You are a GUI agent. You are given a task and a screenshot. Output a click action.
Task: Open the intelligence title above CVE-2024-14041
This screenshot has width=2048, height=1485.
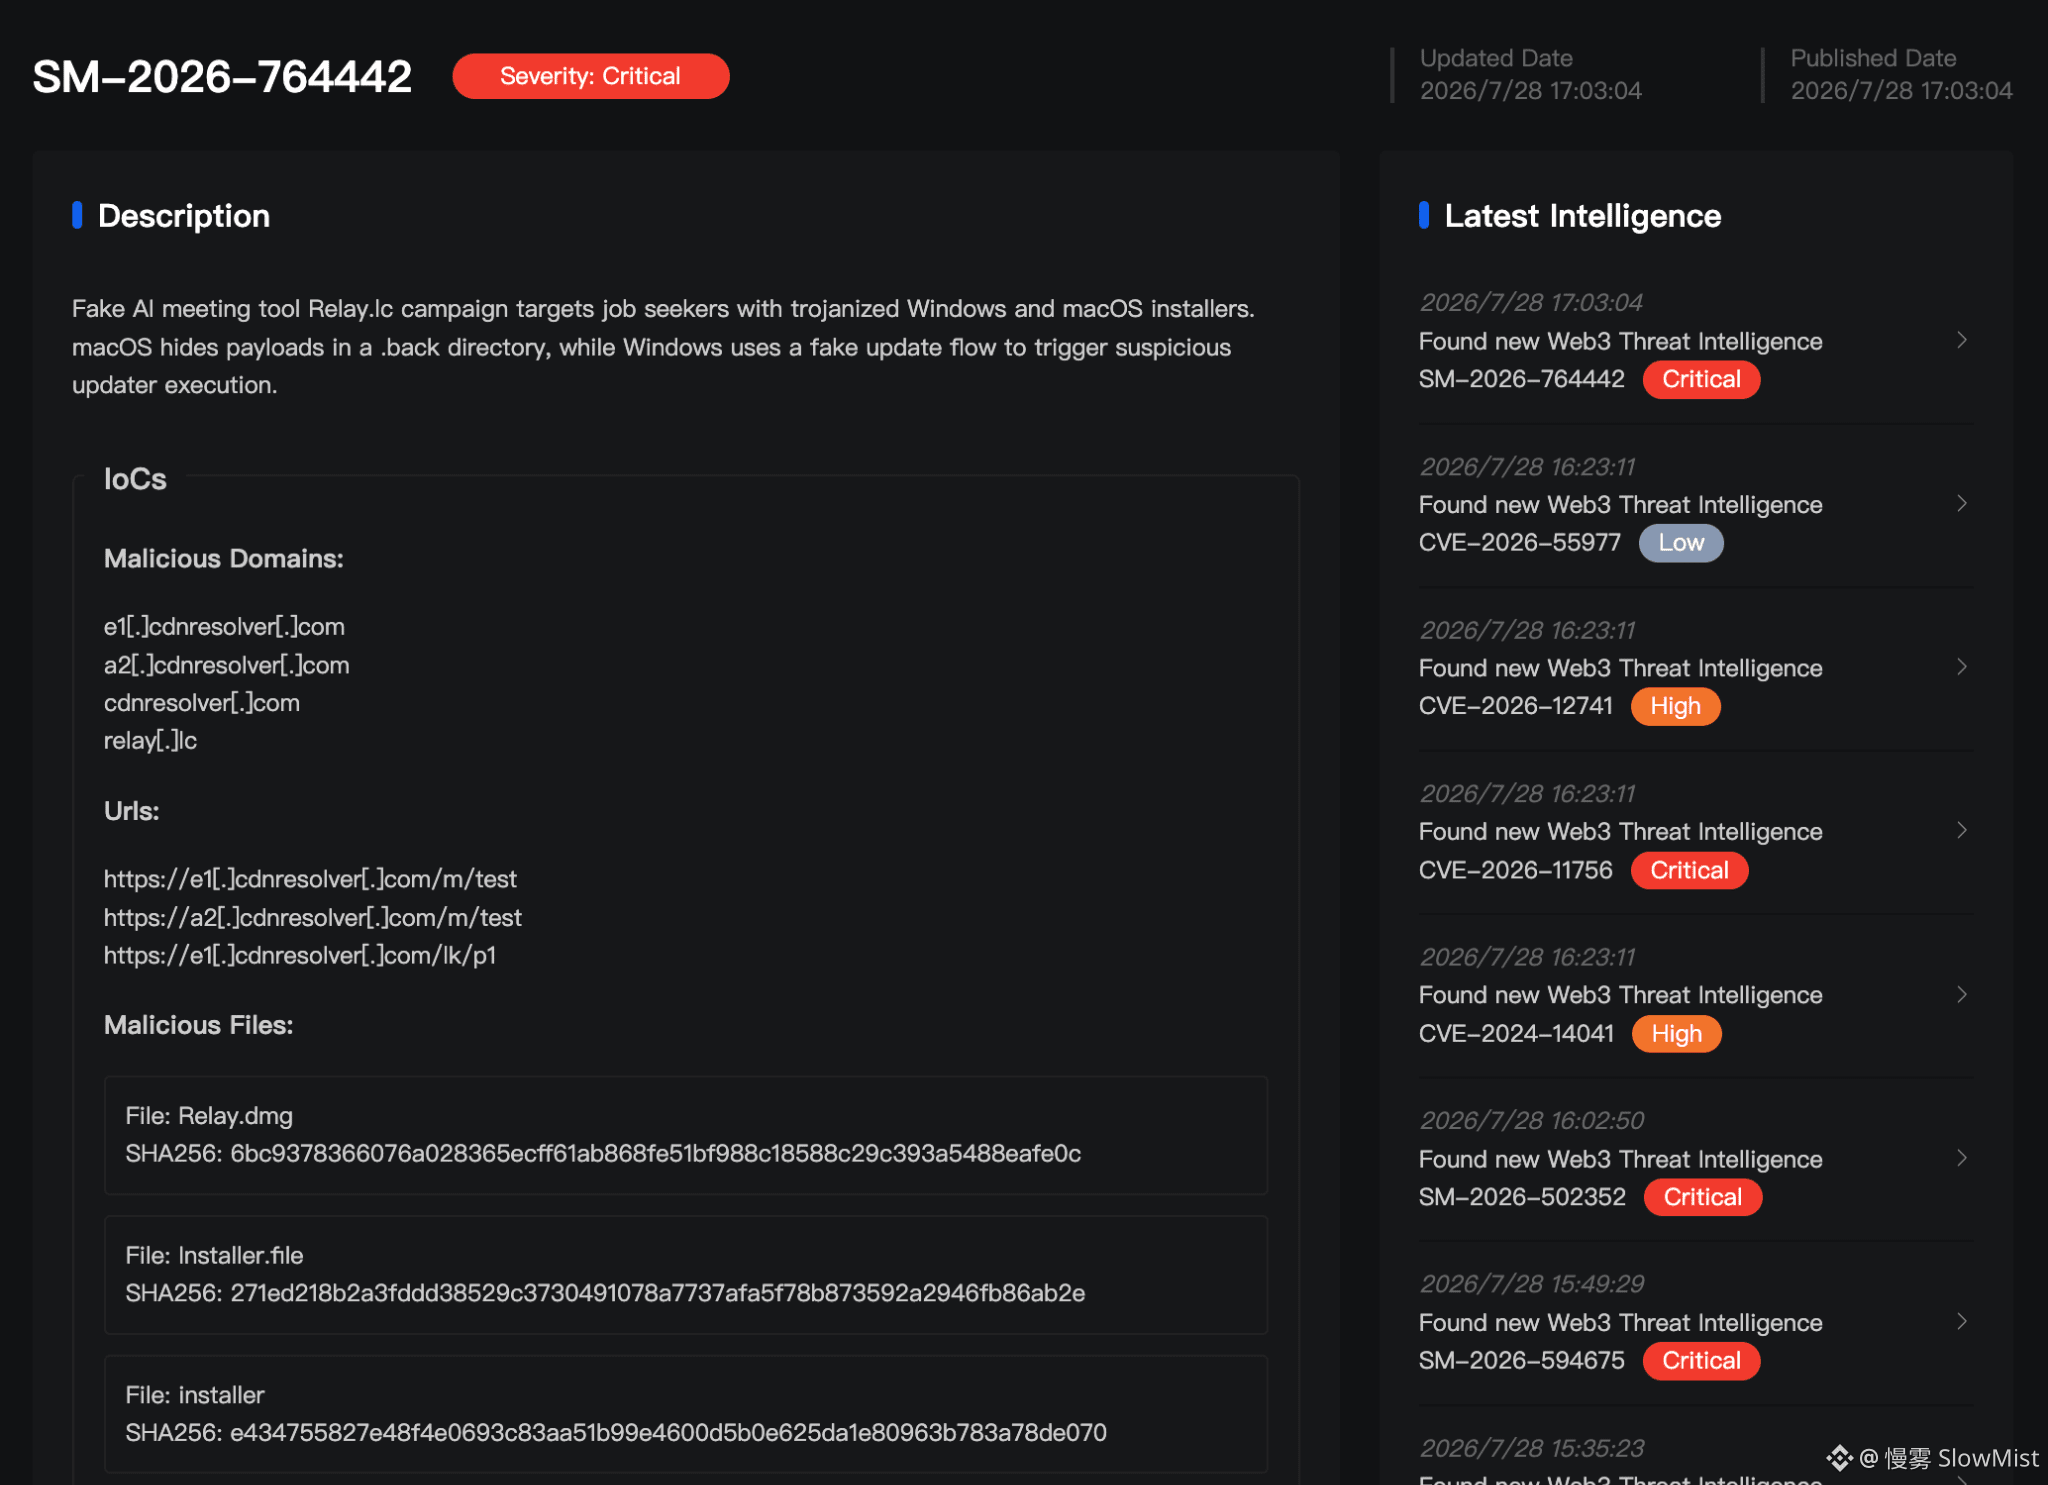point(1620,995)
